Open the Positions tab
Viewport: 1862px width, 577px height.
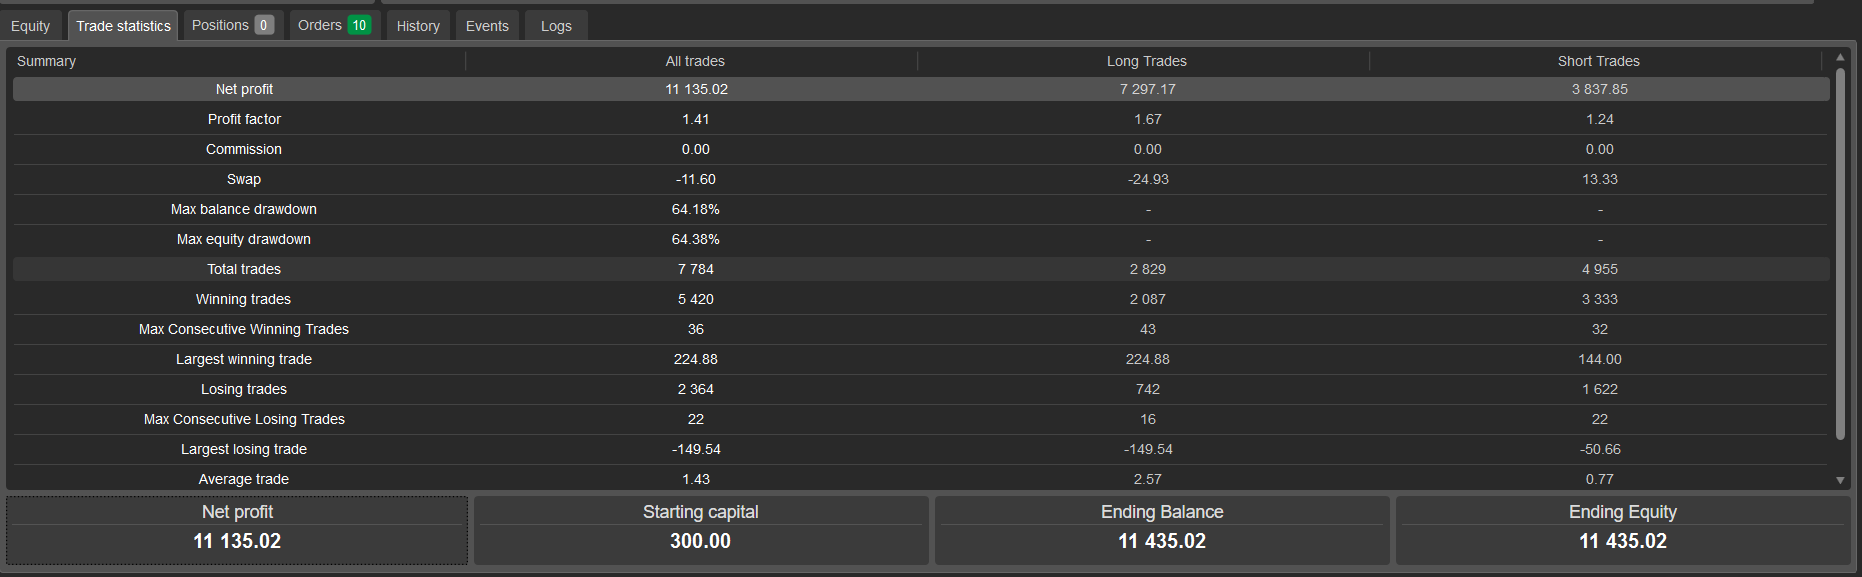pyautogui.click(x=220, y=25)
